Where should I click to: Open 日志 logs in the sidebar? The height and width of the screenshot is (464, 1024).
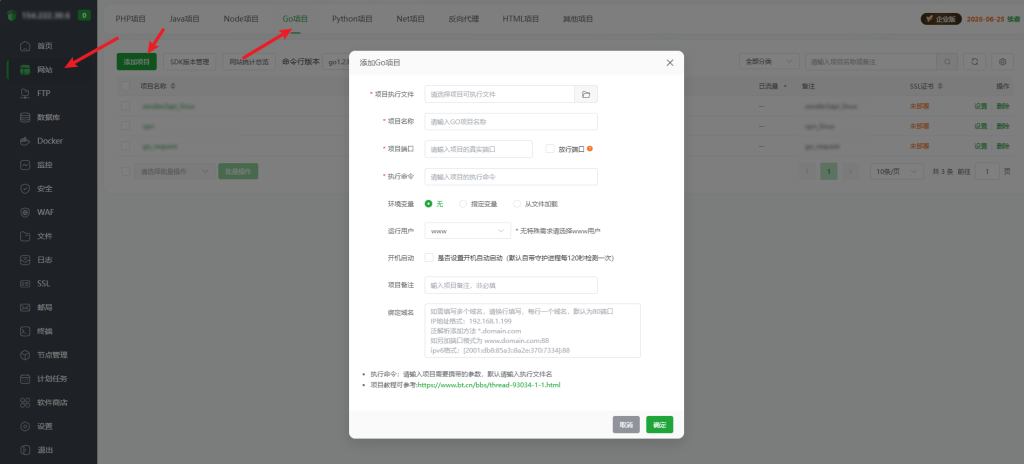pyautogui.click(x=44, y=259)
